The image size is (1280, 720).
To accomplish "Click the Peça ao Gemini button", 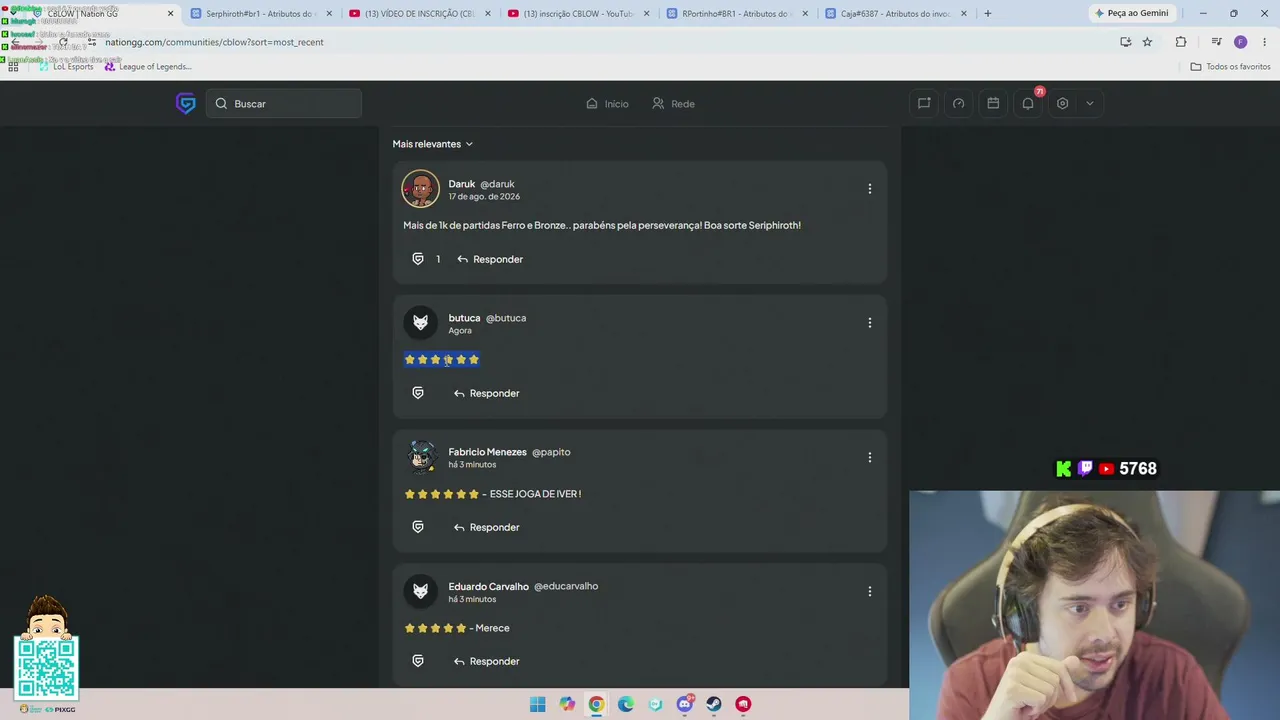I will [1132, 14].
